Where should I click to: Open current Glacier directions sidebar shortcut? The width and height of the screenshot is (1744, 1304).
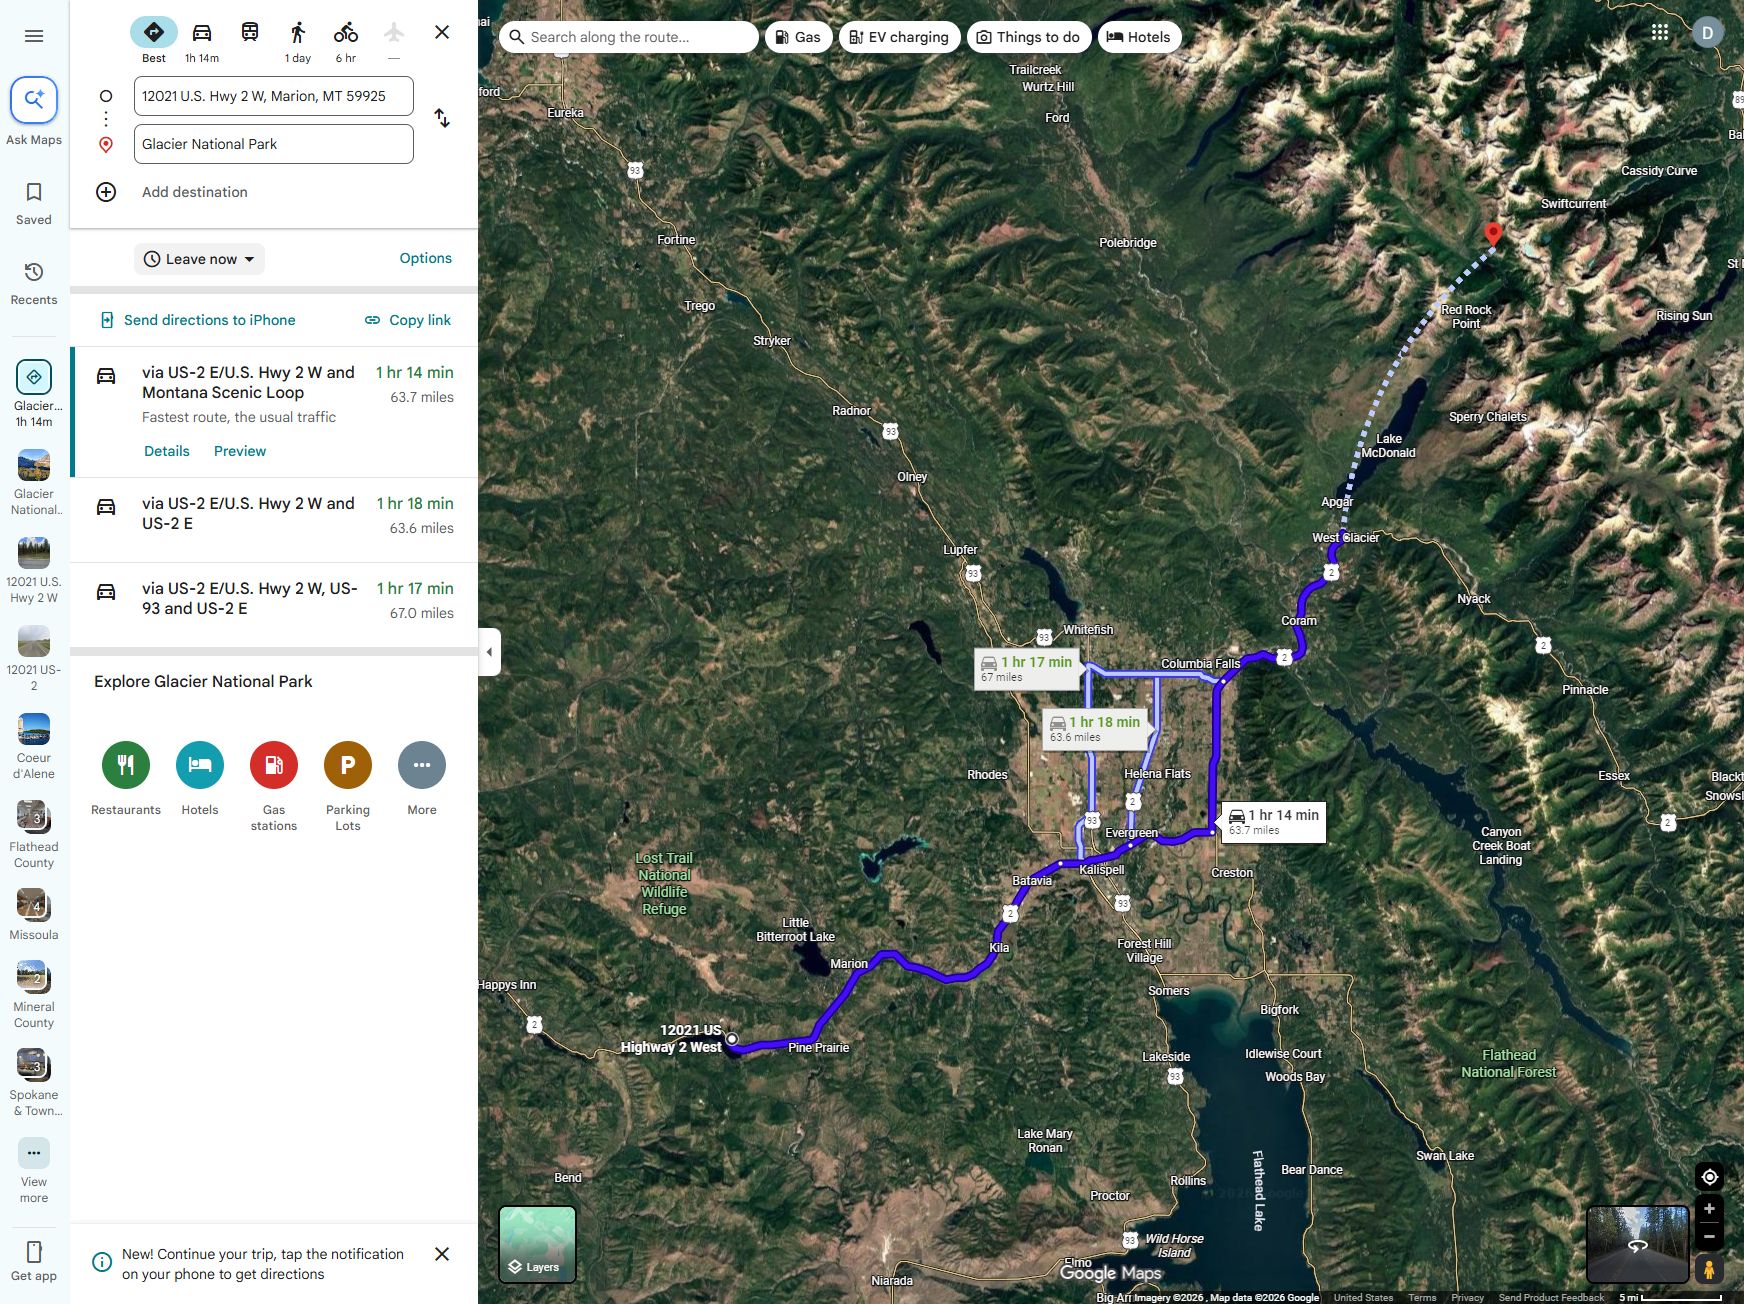(x=34, y=393)
